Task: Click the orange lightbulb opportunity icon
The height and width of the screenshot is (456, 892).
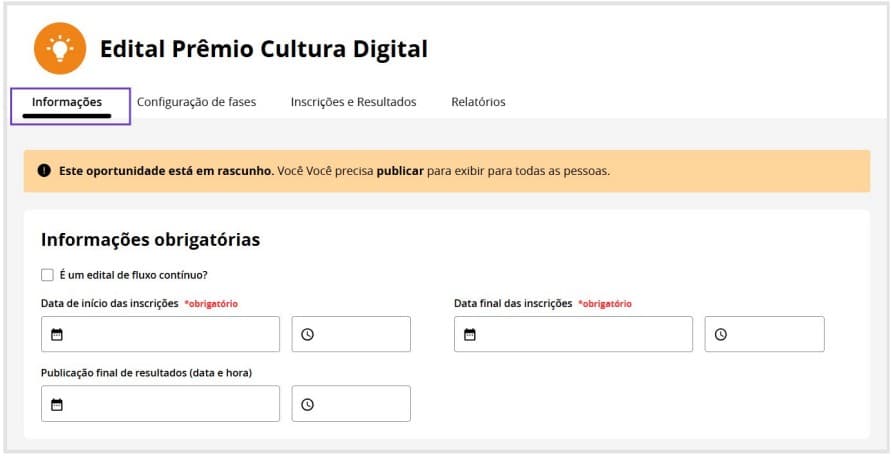Action: point(60,47)
